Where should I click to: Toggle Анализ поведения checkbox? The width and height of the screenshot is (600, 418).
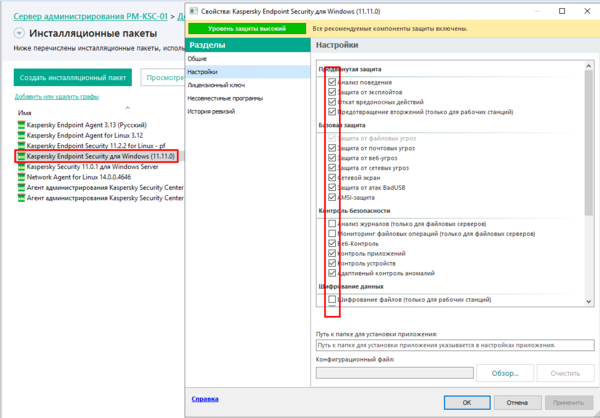click(x=332, y=82)
